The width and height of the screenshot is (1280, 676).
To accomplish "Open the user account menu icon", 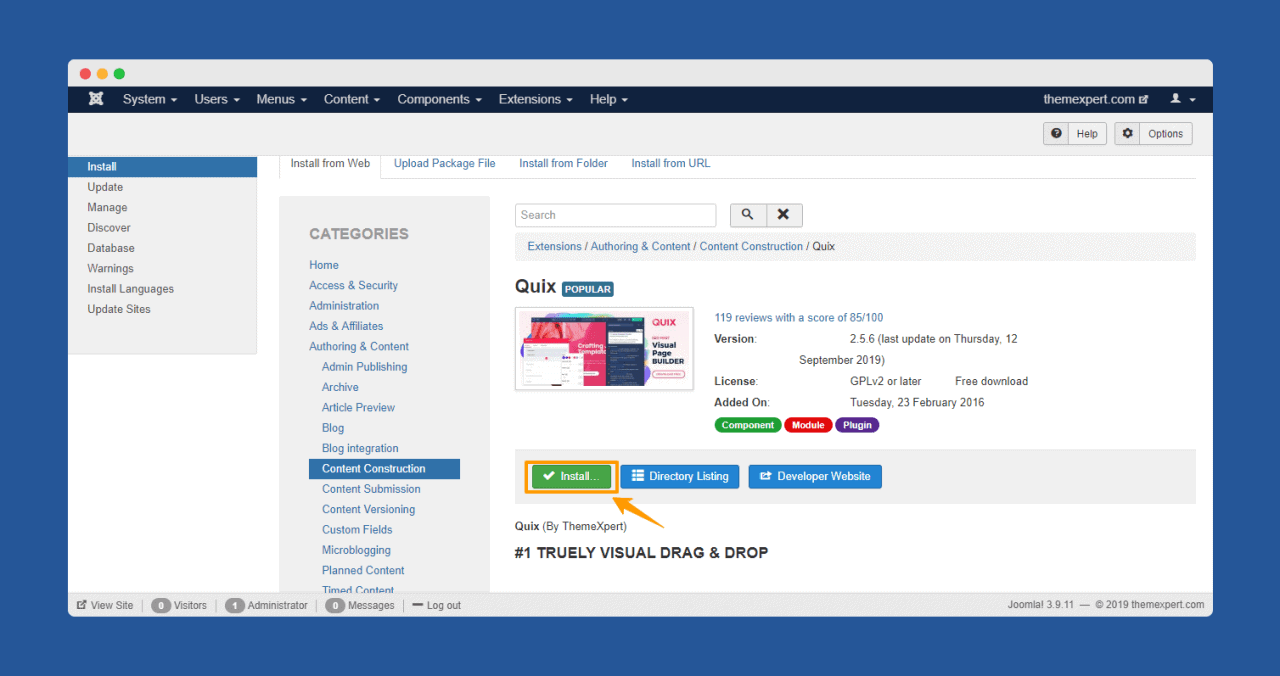I will click(x=1183, y=99).
